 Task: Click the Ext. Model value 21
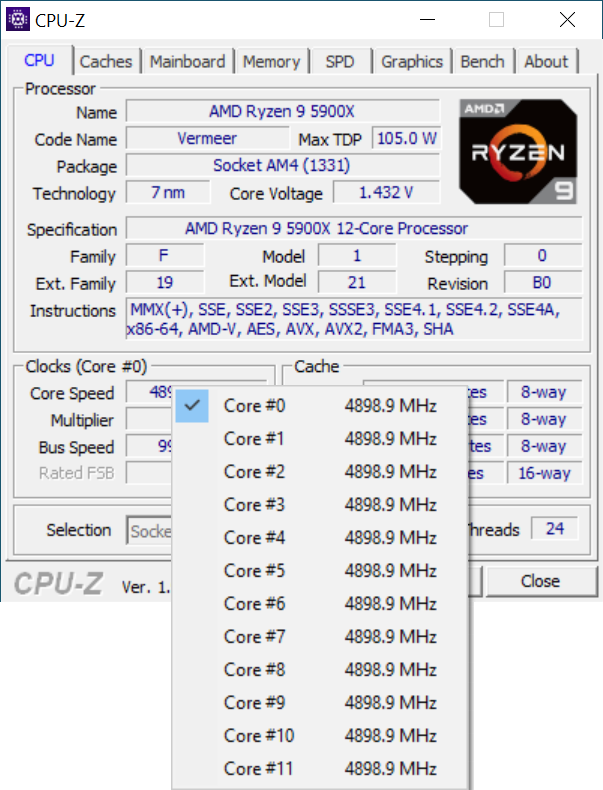tap(357, 283)
